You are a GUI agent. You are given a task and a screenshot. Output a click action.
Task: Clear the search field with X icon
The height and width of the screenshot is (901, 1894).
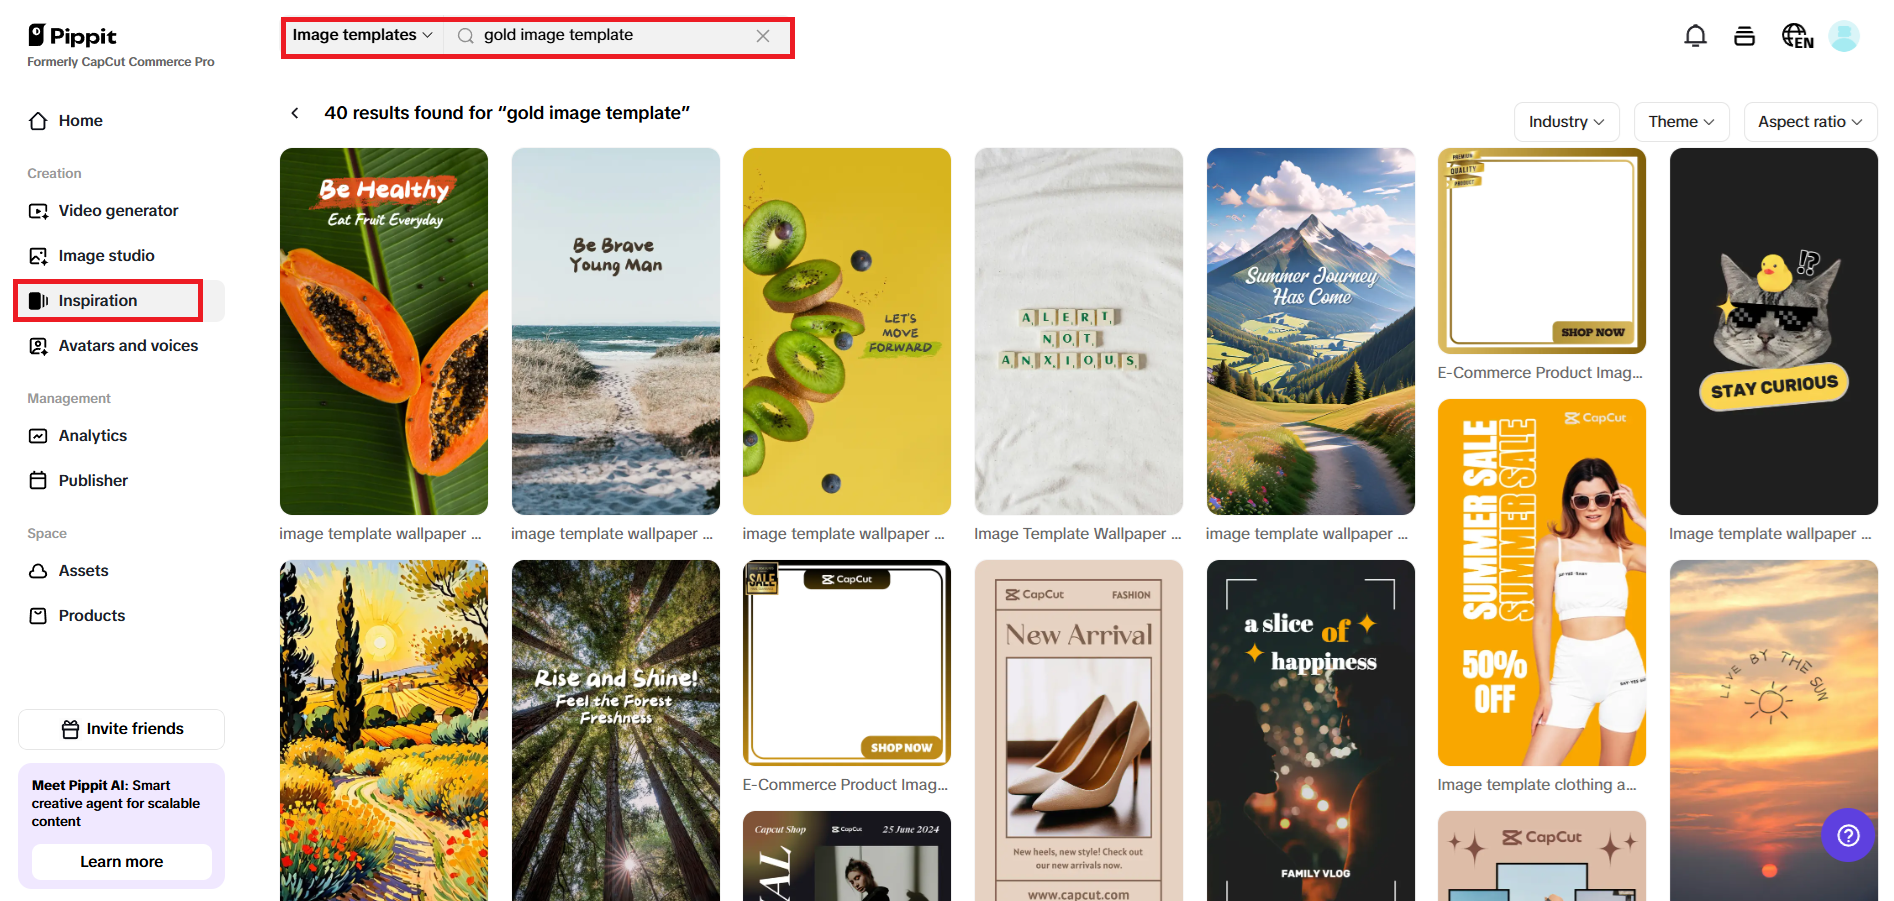pyautogui.click(x=763, y=36)
